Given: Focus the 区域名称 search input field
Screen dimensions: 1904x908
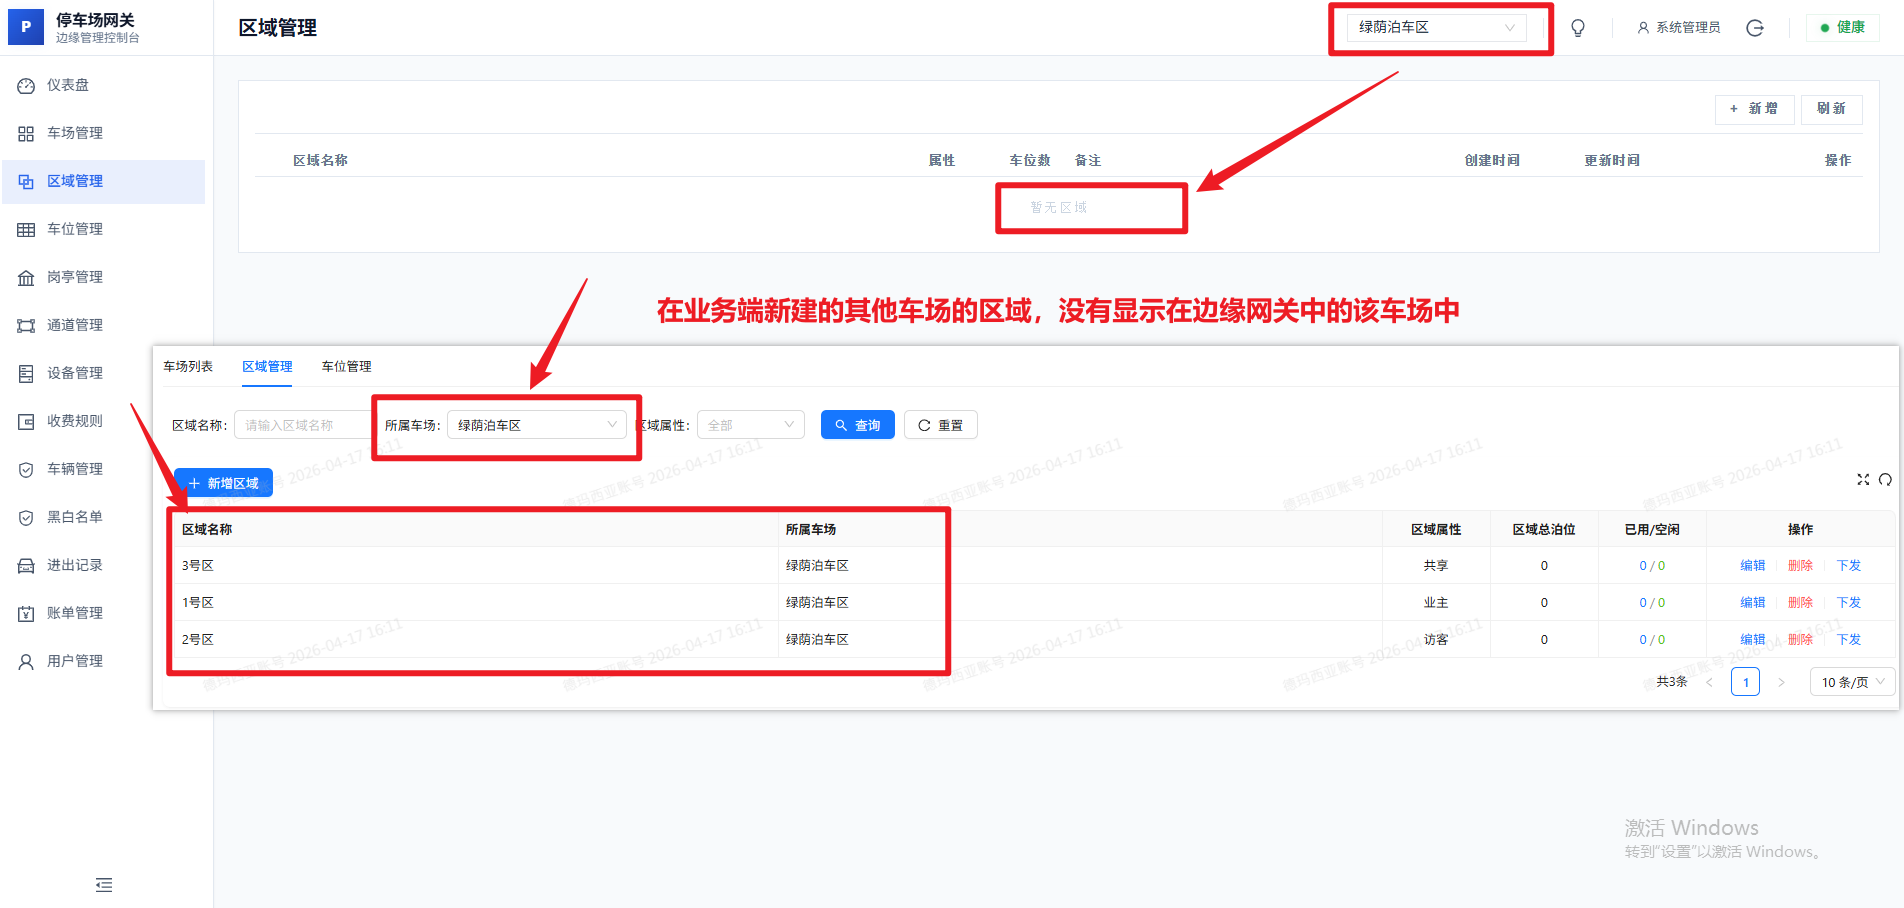Looking at the screenshot, I should (x=300, y=425).
